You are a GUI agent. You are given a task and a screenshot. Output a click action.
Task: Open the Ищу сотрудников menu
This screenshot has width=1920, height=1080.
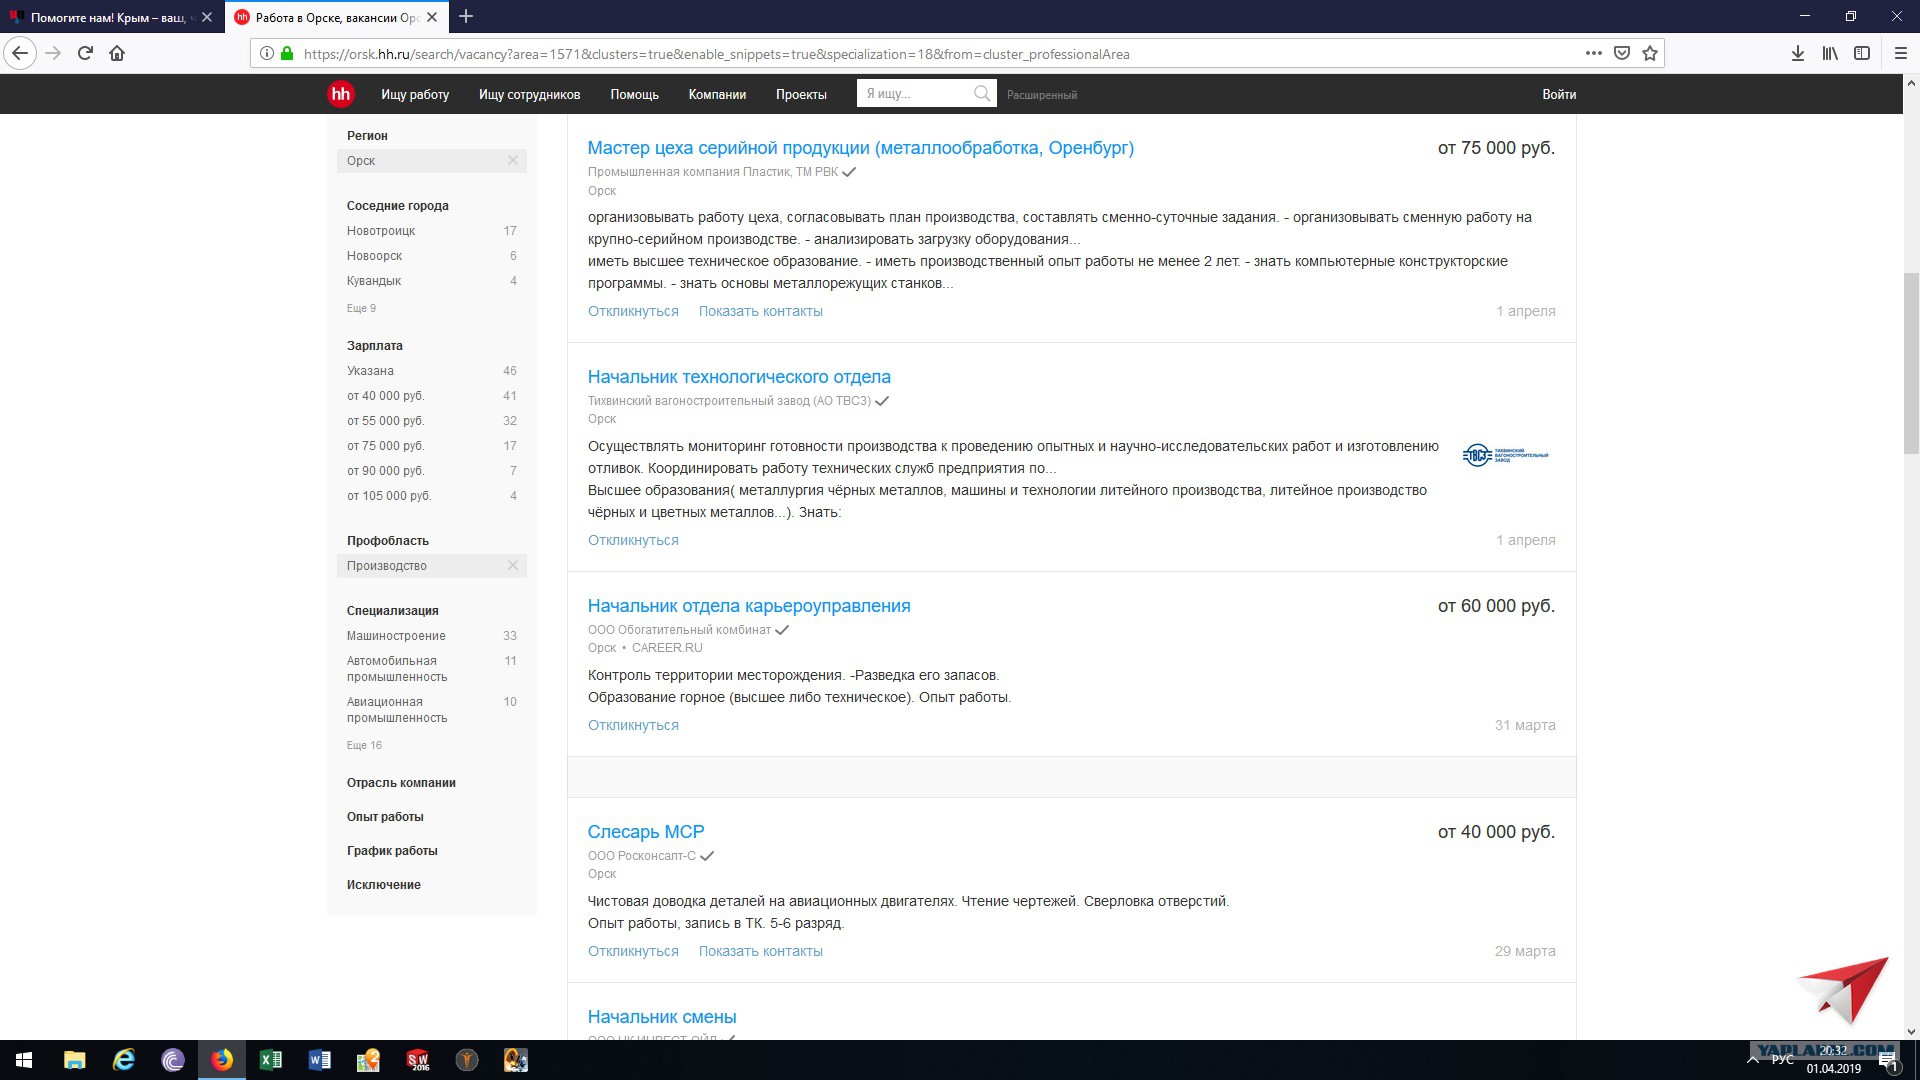[529, 94]
